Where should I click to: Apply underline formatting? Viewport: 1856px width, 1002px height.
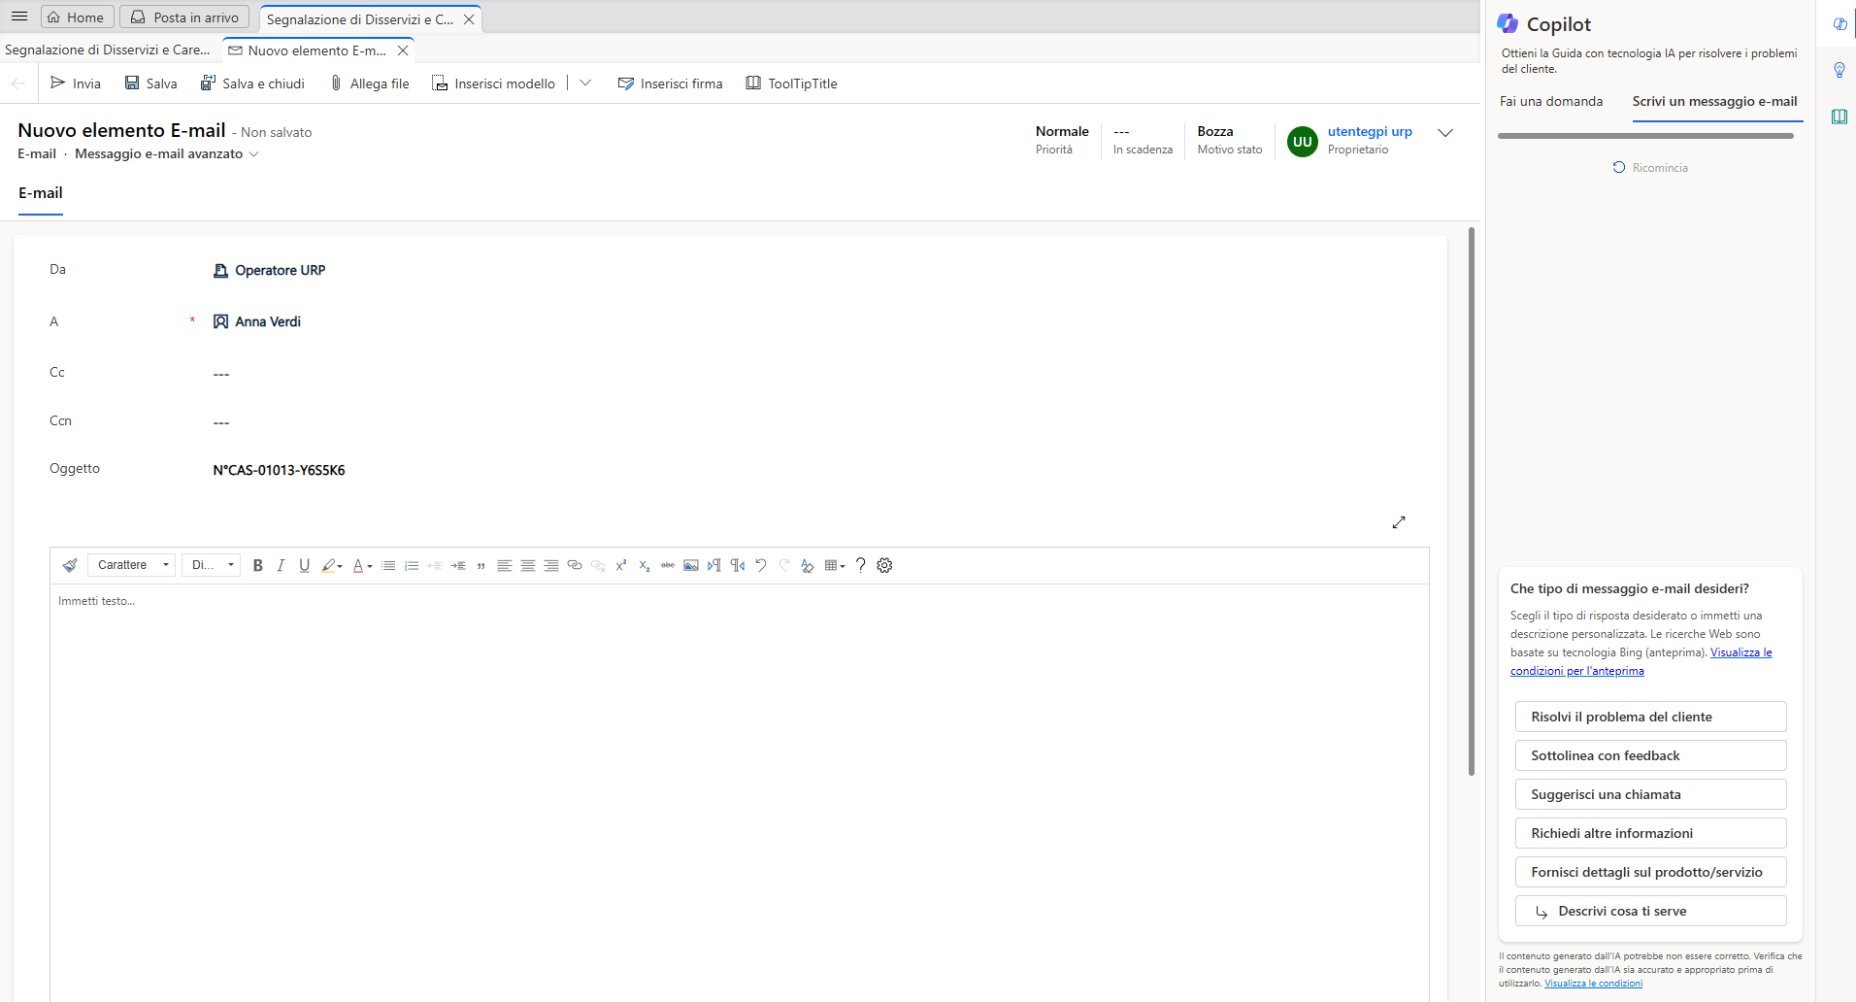point(304,565)
